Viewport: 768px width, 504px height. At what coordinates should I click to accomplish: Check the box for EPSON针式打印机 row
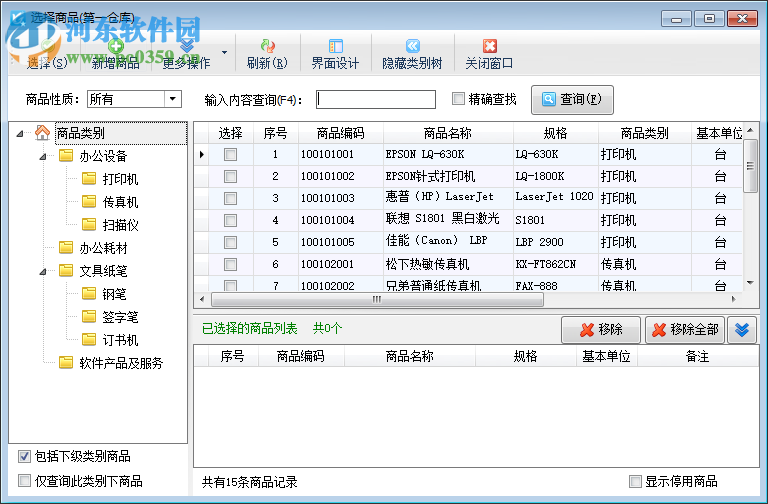pos(230,176)
